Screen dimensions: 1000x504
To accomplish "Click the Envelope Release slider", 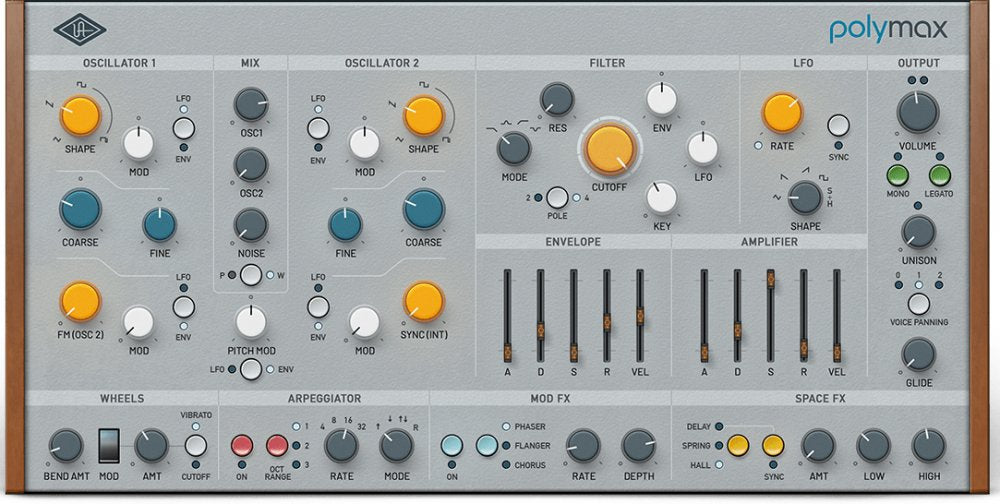I will click(x=605, y=320).
